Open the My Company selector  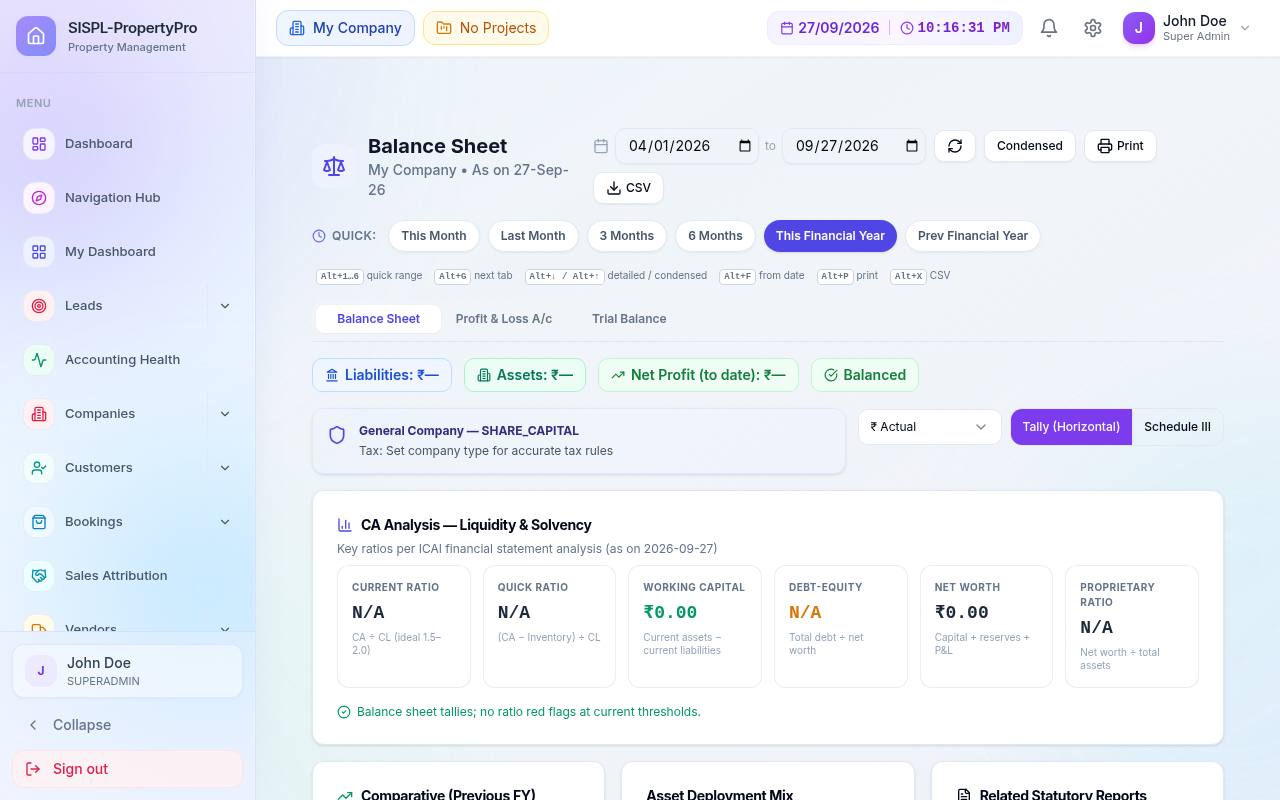pos(345,28)
